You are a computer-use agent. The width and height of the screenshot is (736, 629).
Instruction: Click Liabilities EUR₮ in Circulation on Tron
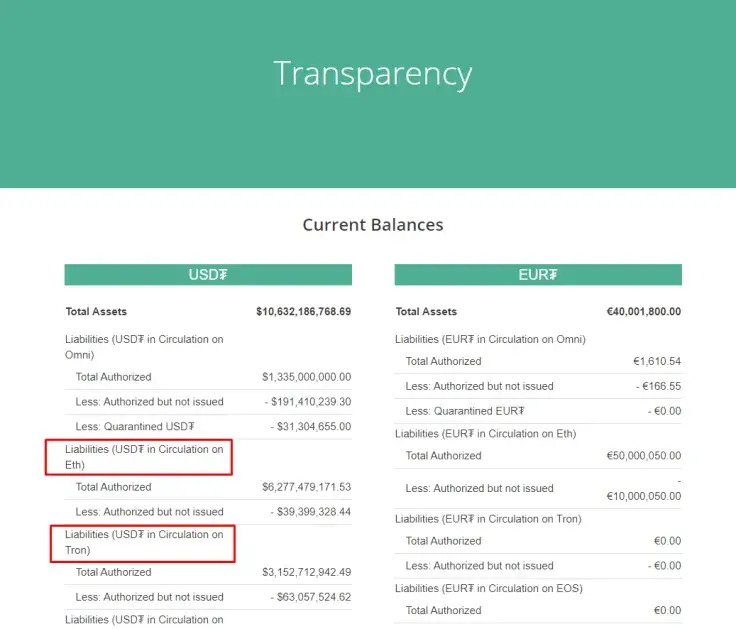tap(488, 519)
